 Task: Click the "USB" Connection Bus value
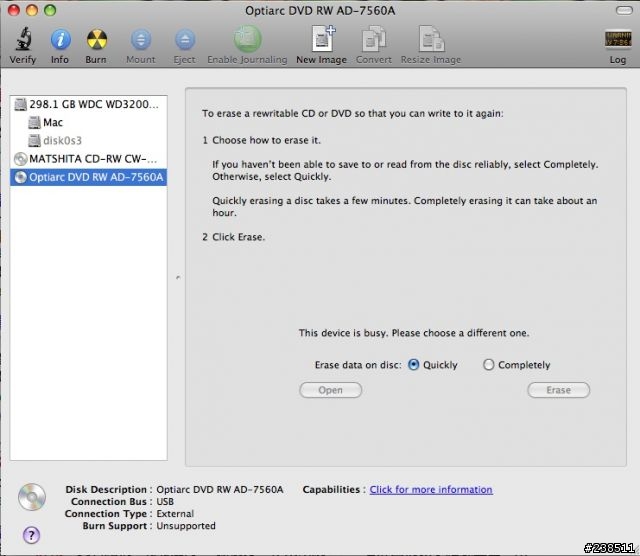coord(165,501)
